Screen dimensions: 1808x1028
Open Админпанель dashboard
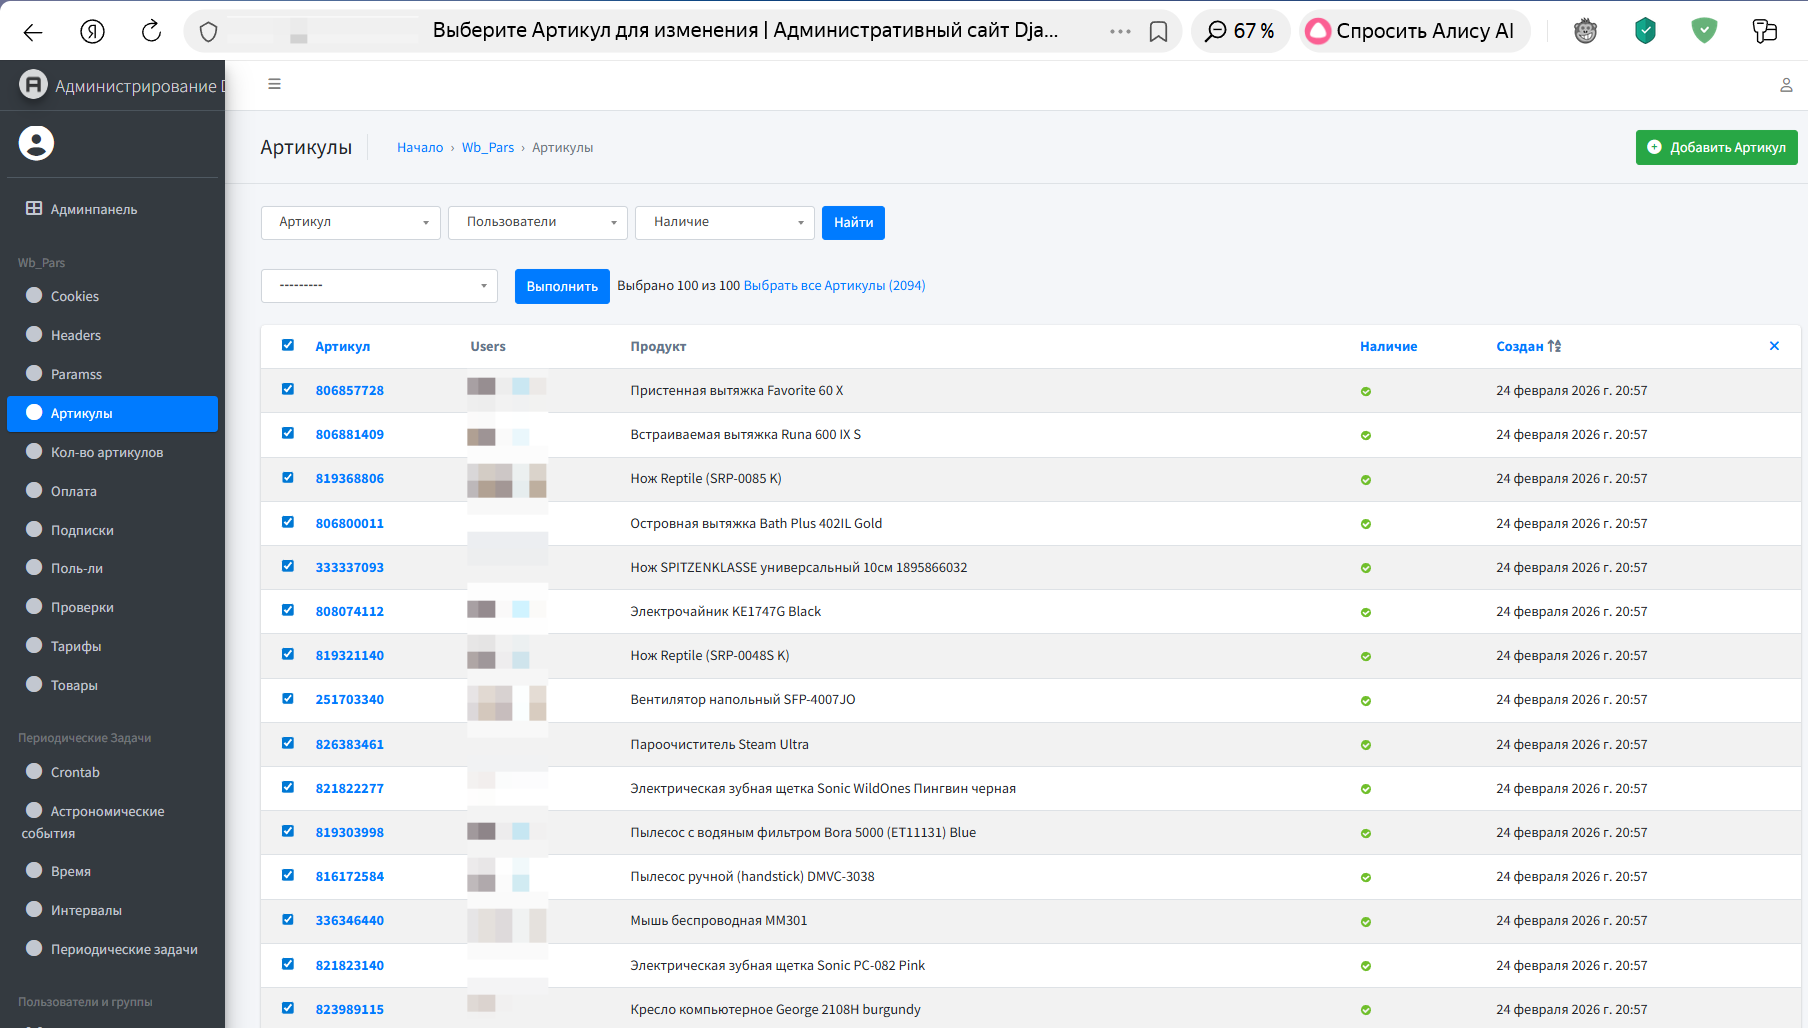pyautogui.click(x=112, y=209)
